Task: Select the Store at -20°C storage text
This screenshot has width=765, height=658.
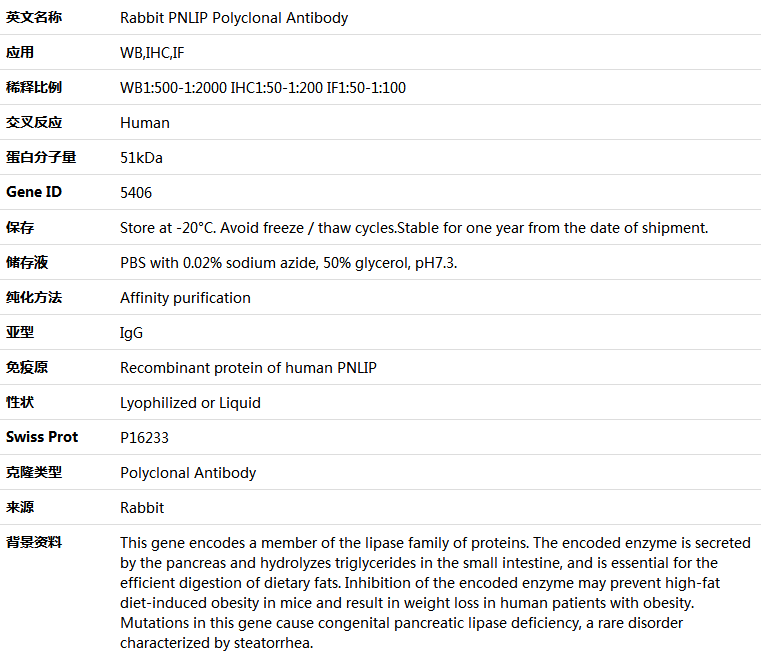Action: click(414, 228)
